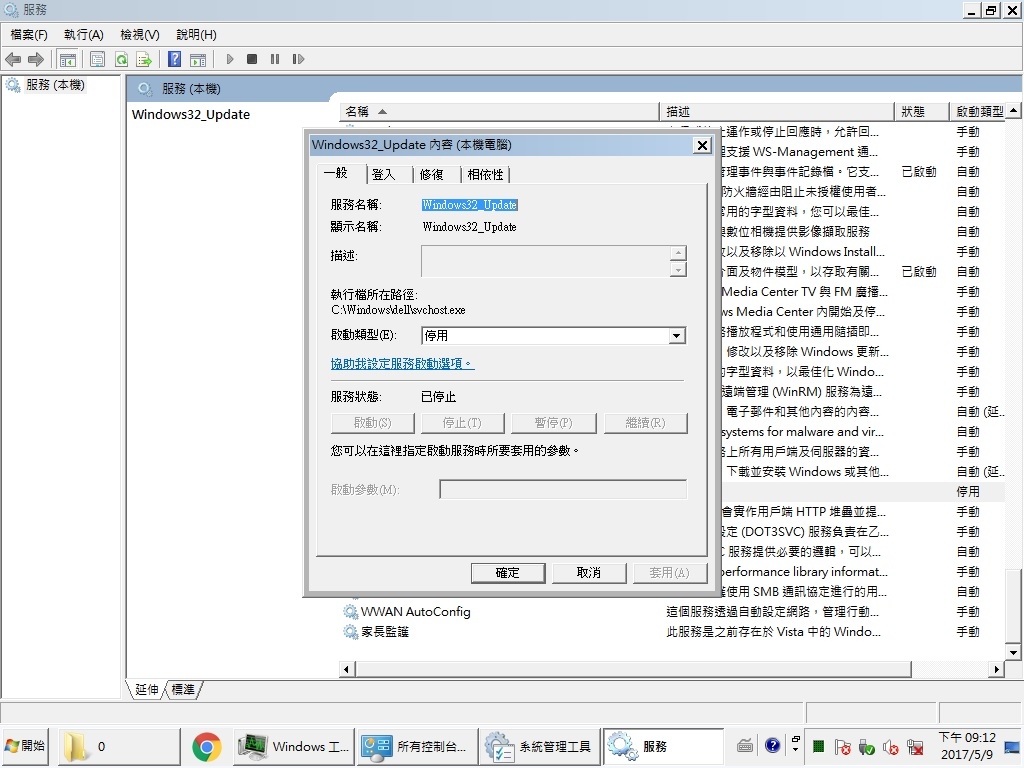Open the 檢視(V) menu
This screenshot has height=768, width=1024.
pyautogui.click(x=140, y=35)
